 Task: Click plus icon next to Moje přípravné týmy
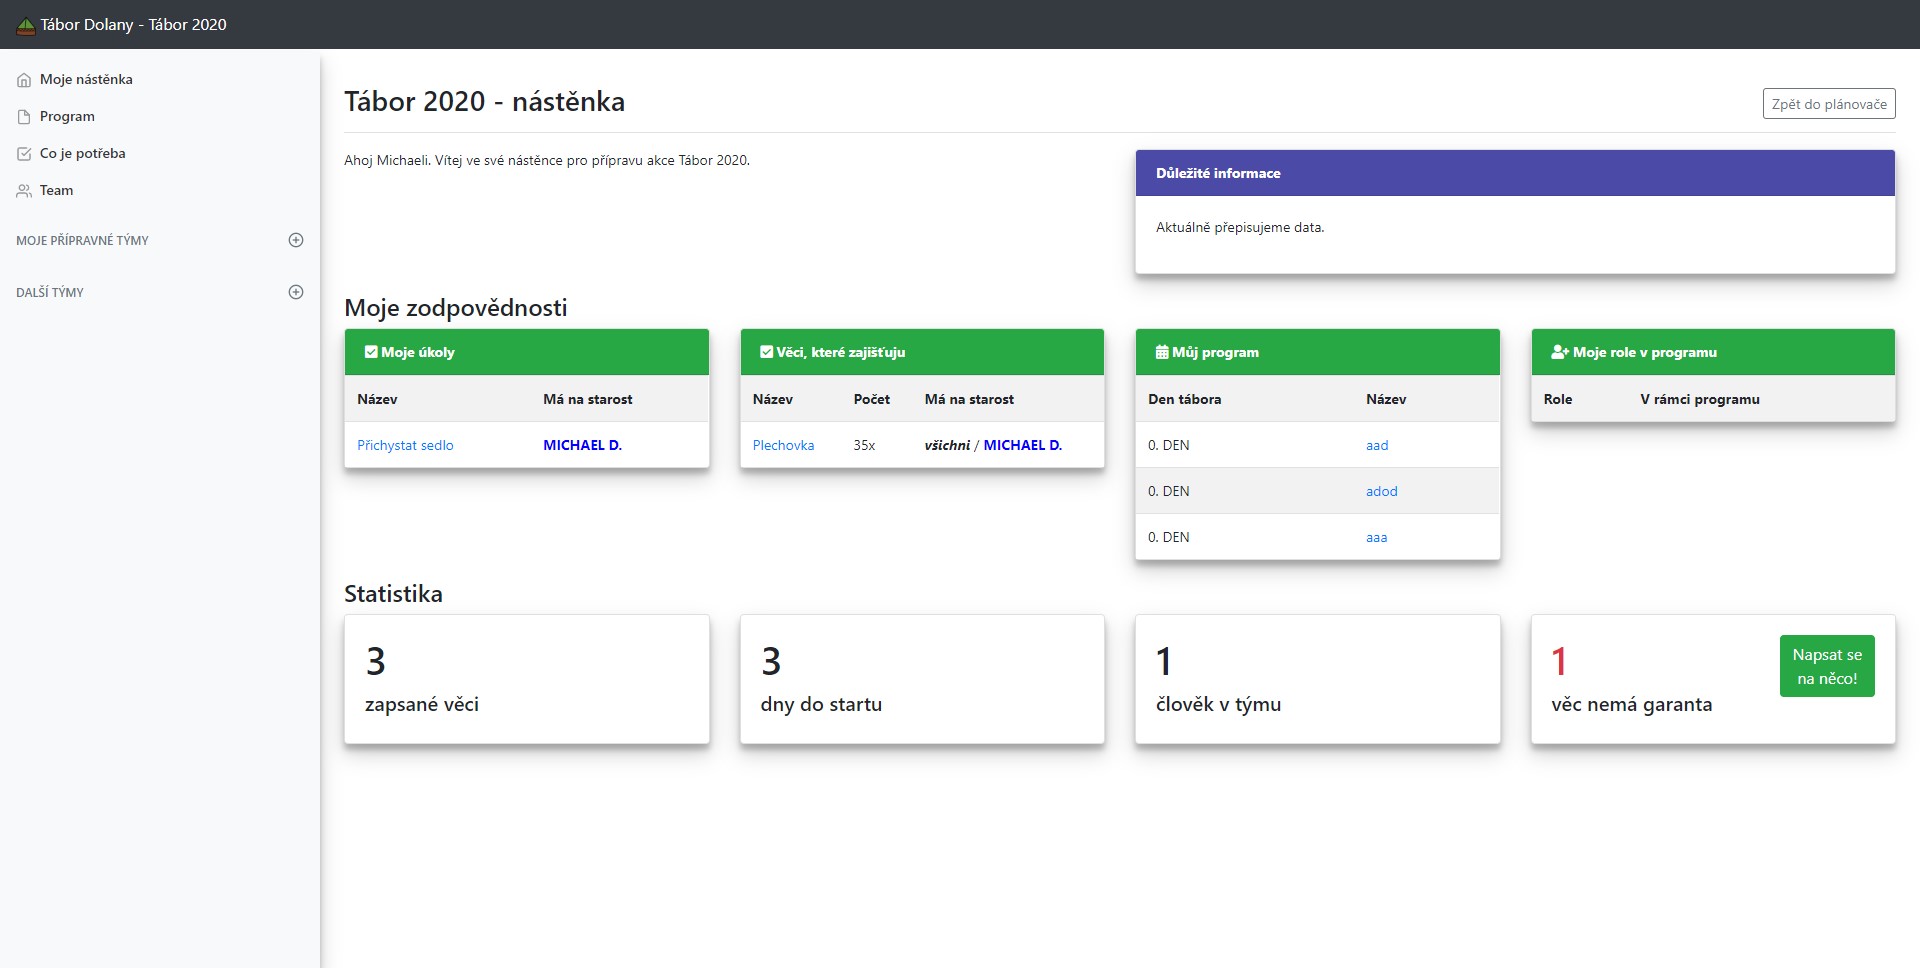pyautogui.click(x=296, y=240)
